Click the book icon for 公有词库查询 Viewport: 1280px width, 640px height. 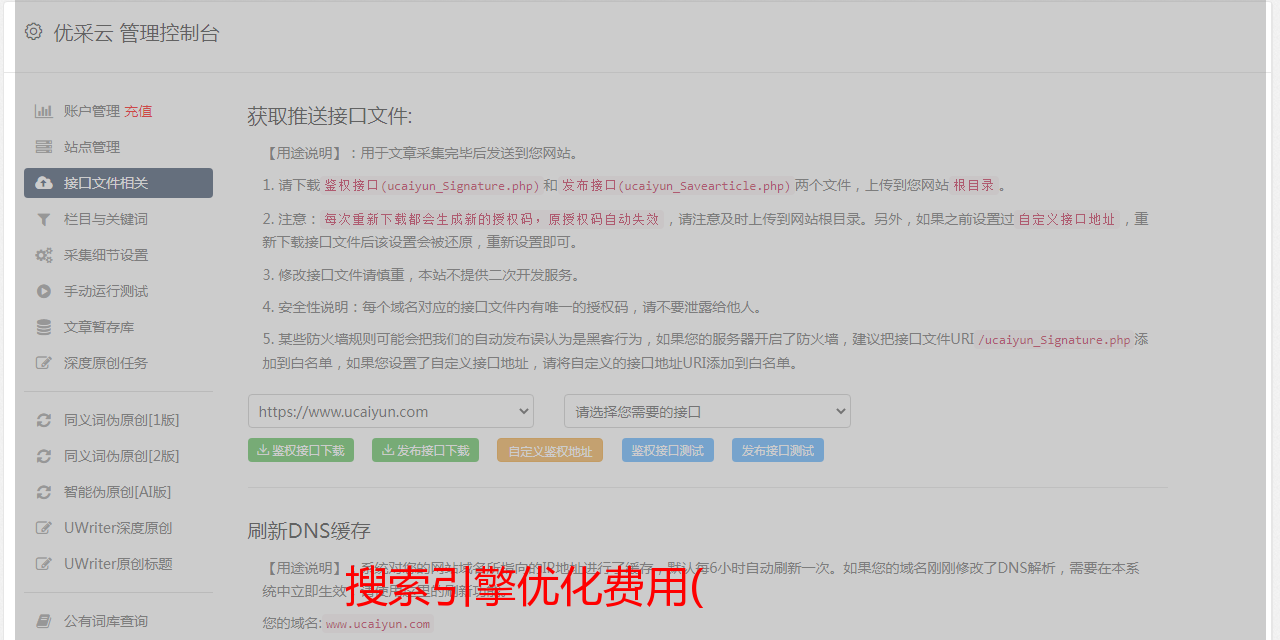(44, 621)
